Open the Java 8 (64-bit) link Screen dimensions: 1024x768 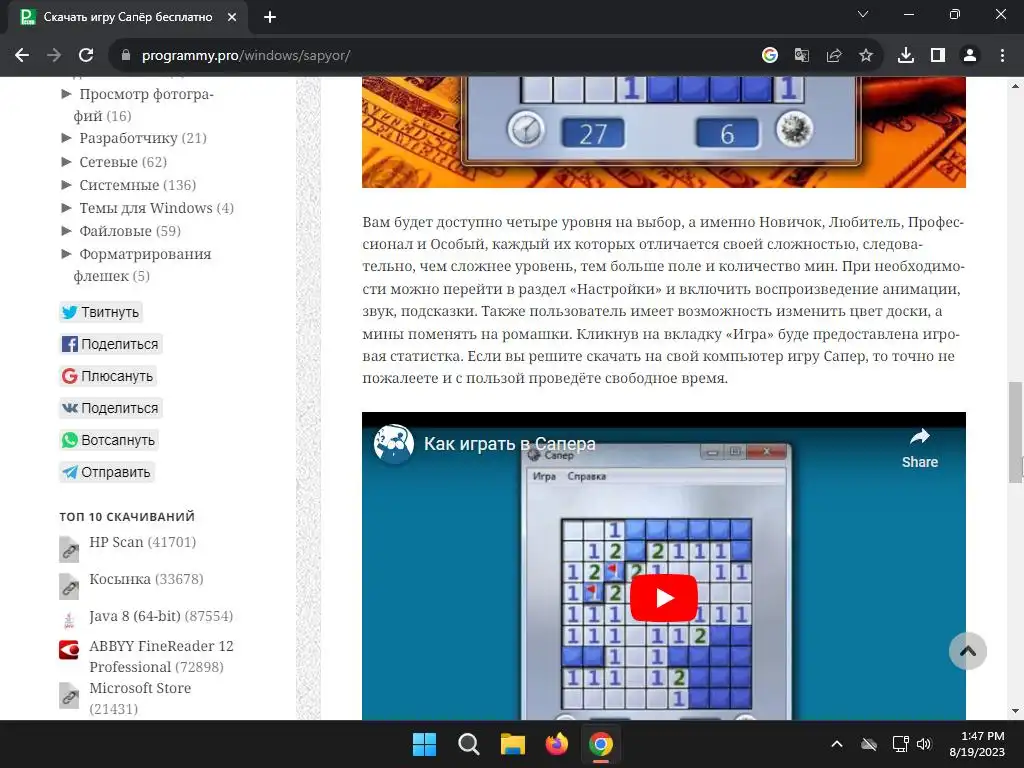pyautogui.click(x=135, y=616)
